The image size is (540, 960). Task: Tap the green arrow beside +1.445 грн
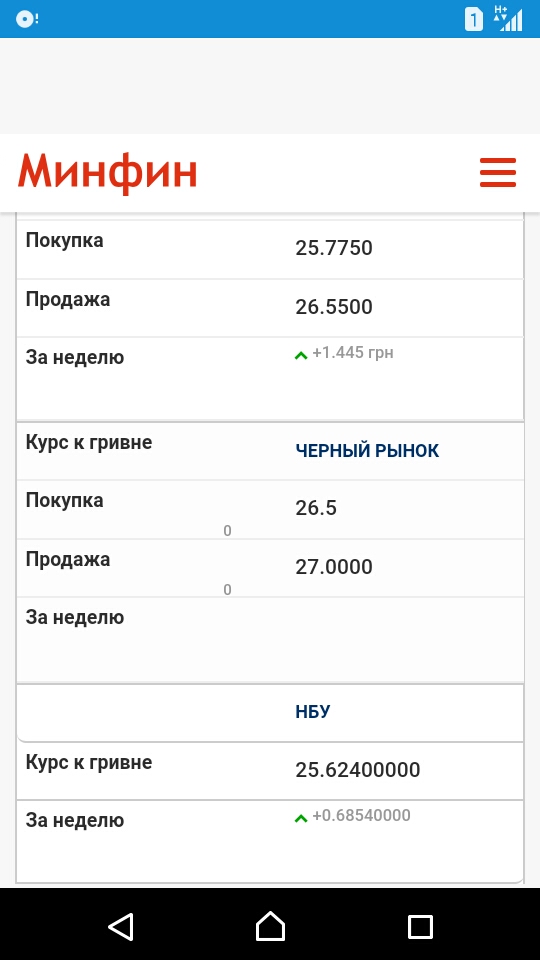(301, 354)
